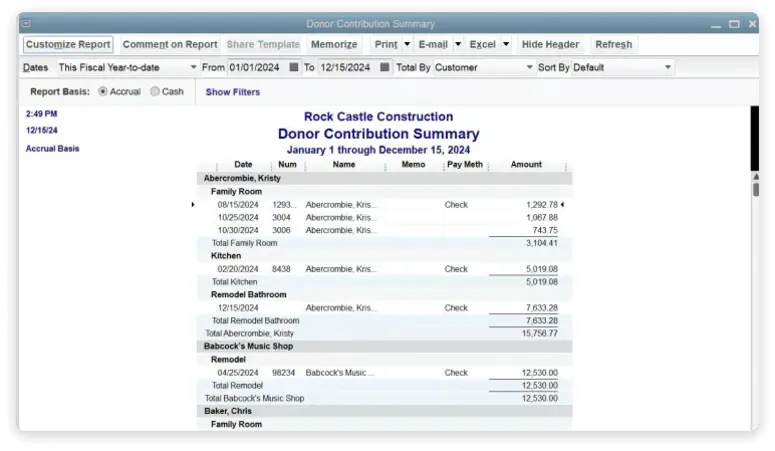775x451 pixels.
Task: Click the vertical scrollbar thumb
Action: click(x=756, y=190)
